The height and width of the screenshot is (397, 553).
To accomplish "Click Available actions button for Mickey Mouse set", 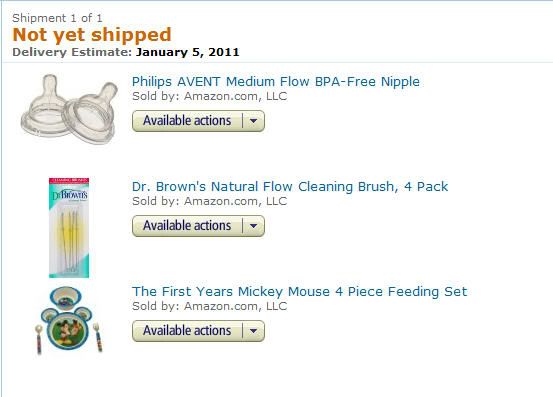I will tap(187, 331).
